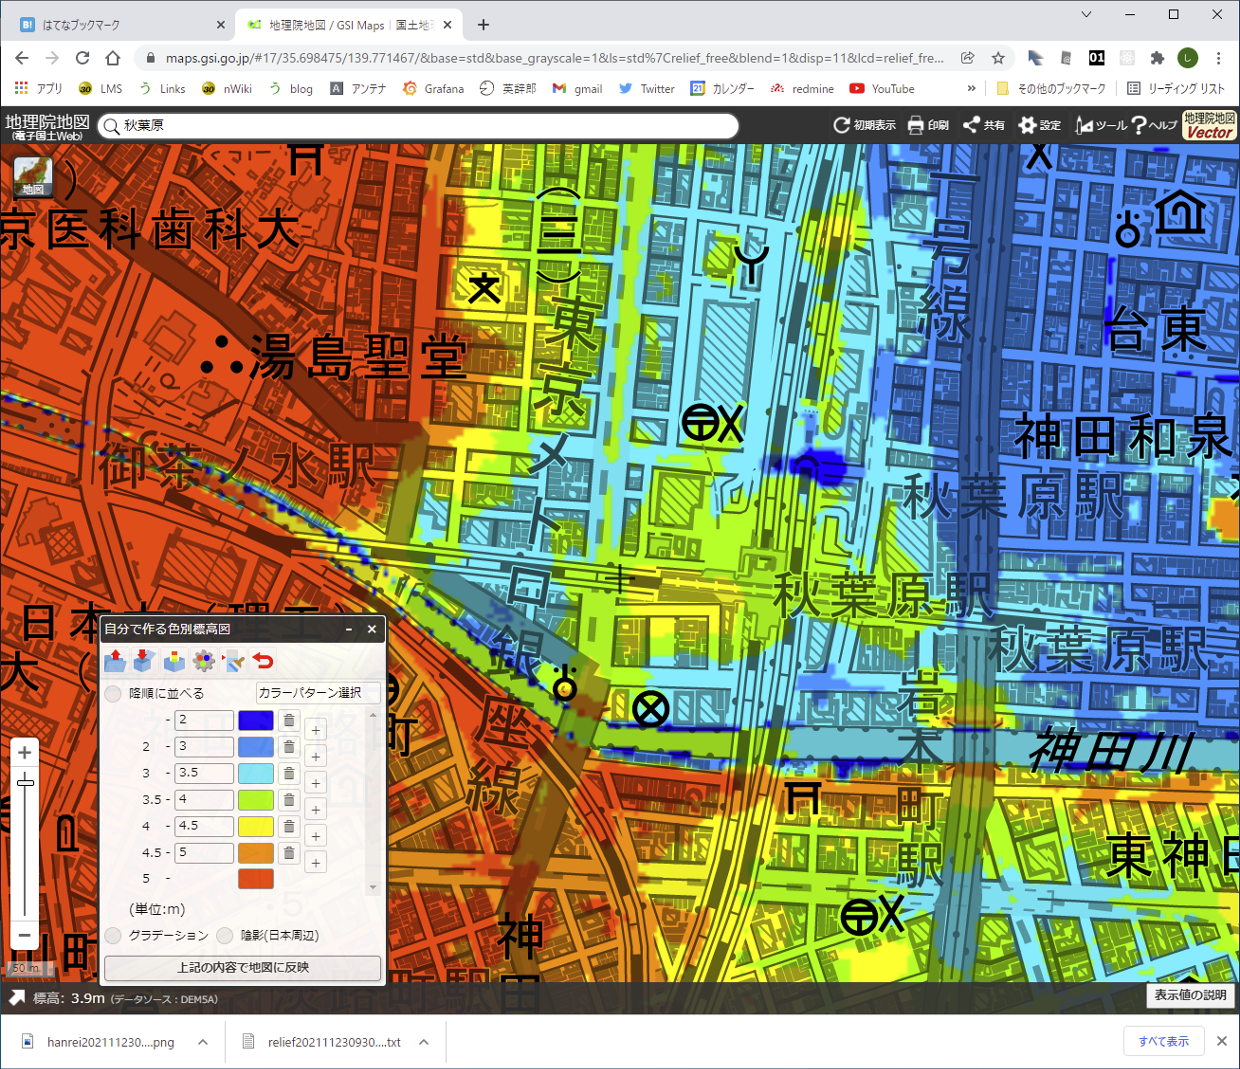Screen dimensions: 1240x1069
Task: Click 上記の内容で地図に反映 apply button
Action: pyautogui.click(x=243, y=967)
